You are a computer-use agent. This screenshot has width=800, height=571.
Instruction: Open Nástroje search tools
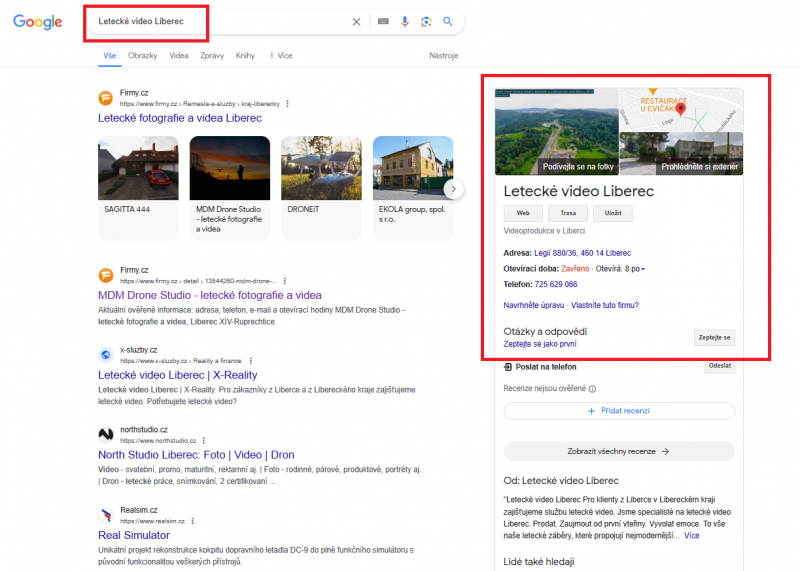pyautogui.click(x=443, y=56)
